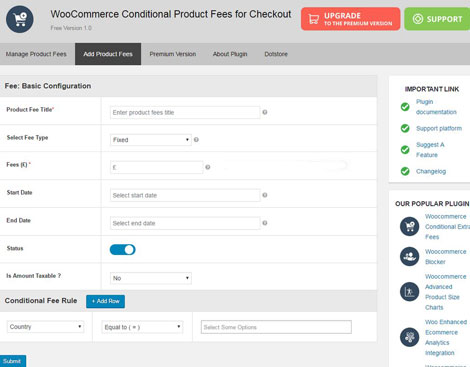Click the plugin shopping cart logo
This screenshot has height=367, width=470.
tap(20, 19)
